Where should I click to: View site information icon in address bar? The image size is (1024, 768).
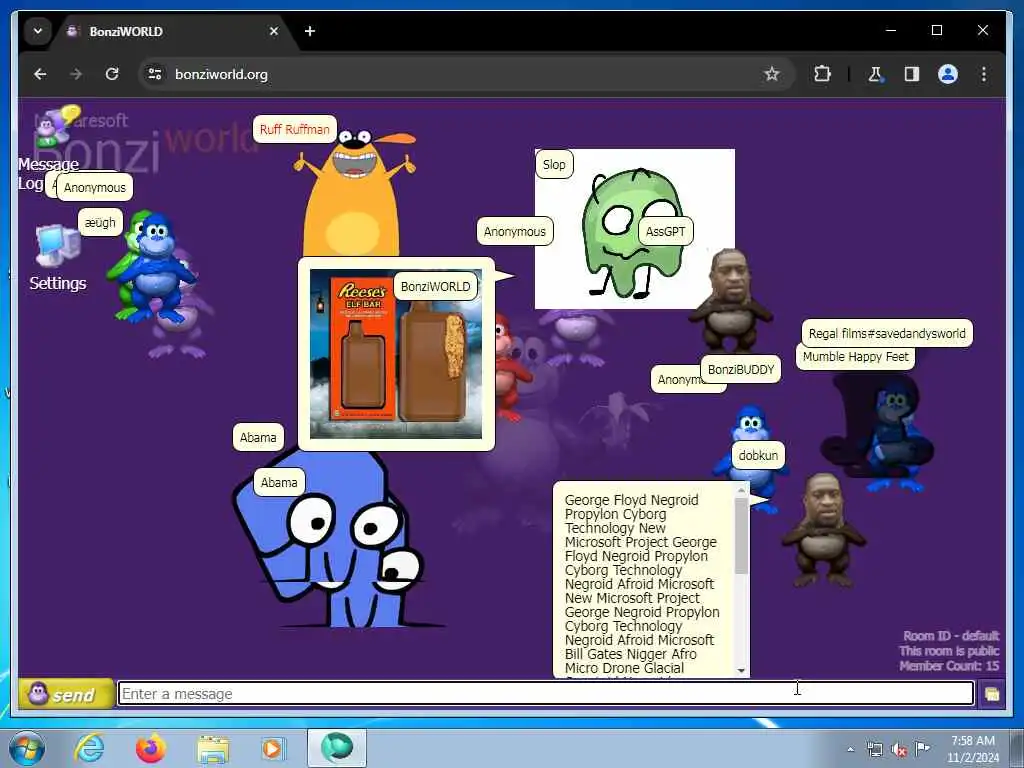(x=155, y=74)
